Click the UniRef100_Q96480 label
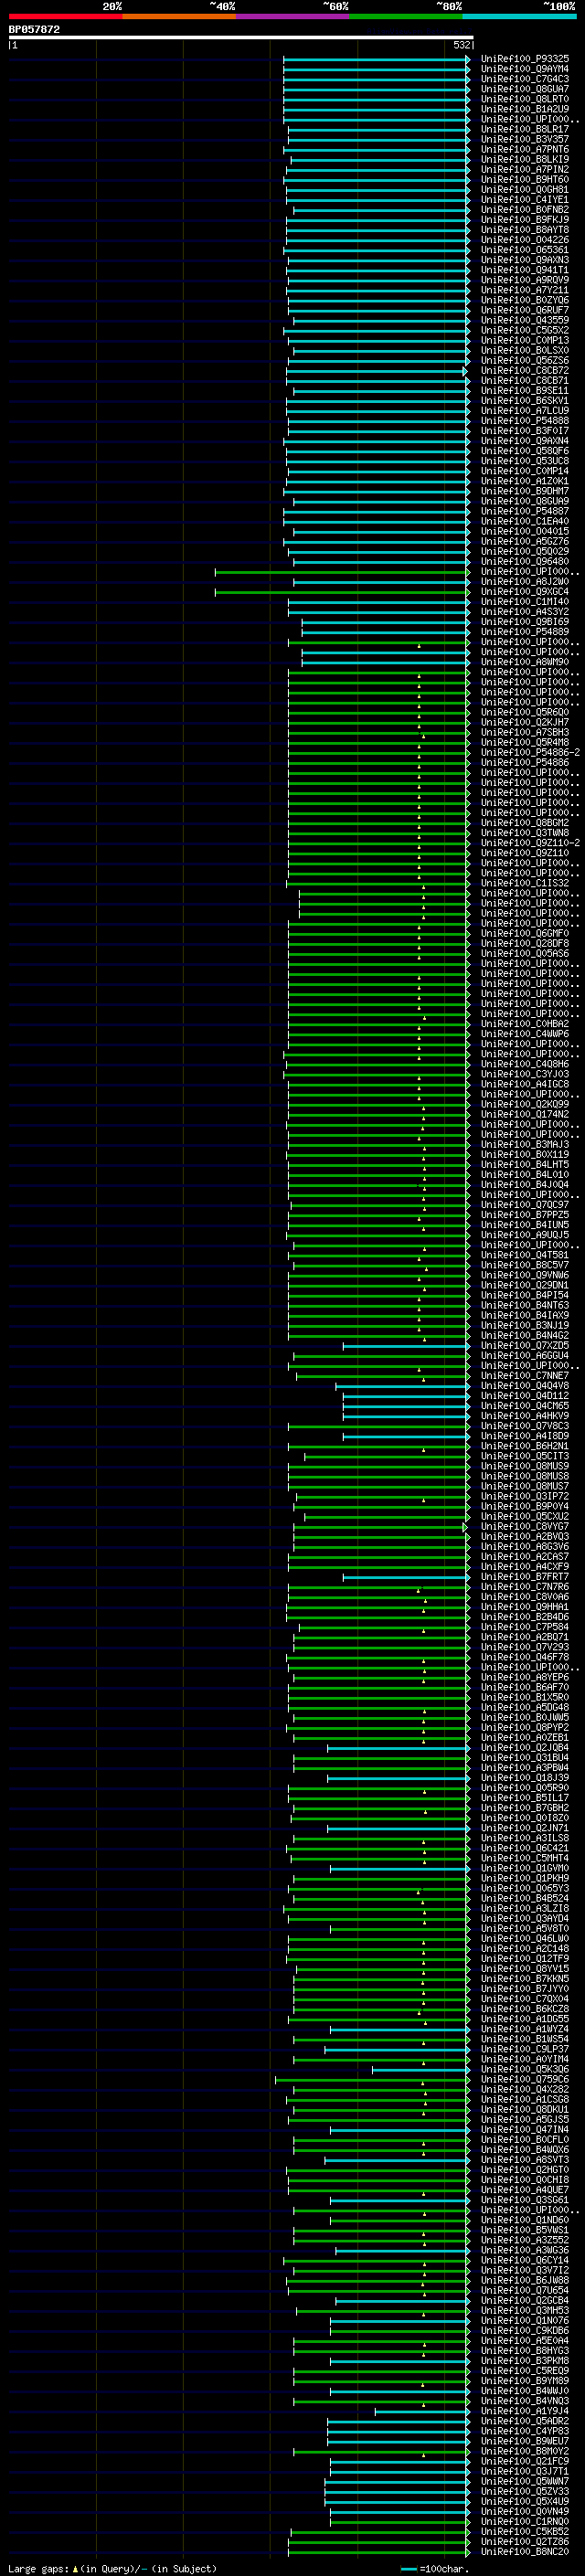Image resolution: width=585 pixels, height=2576 pixels. coord(525,561)
